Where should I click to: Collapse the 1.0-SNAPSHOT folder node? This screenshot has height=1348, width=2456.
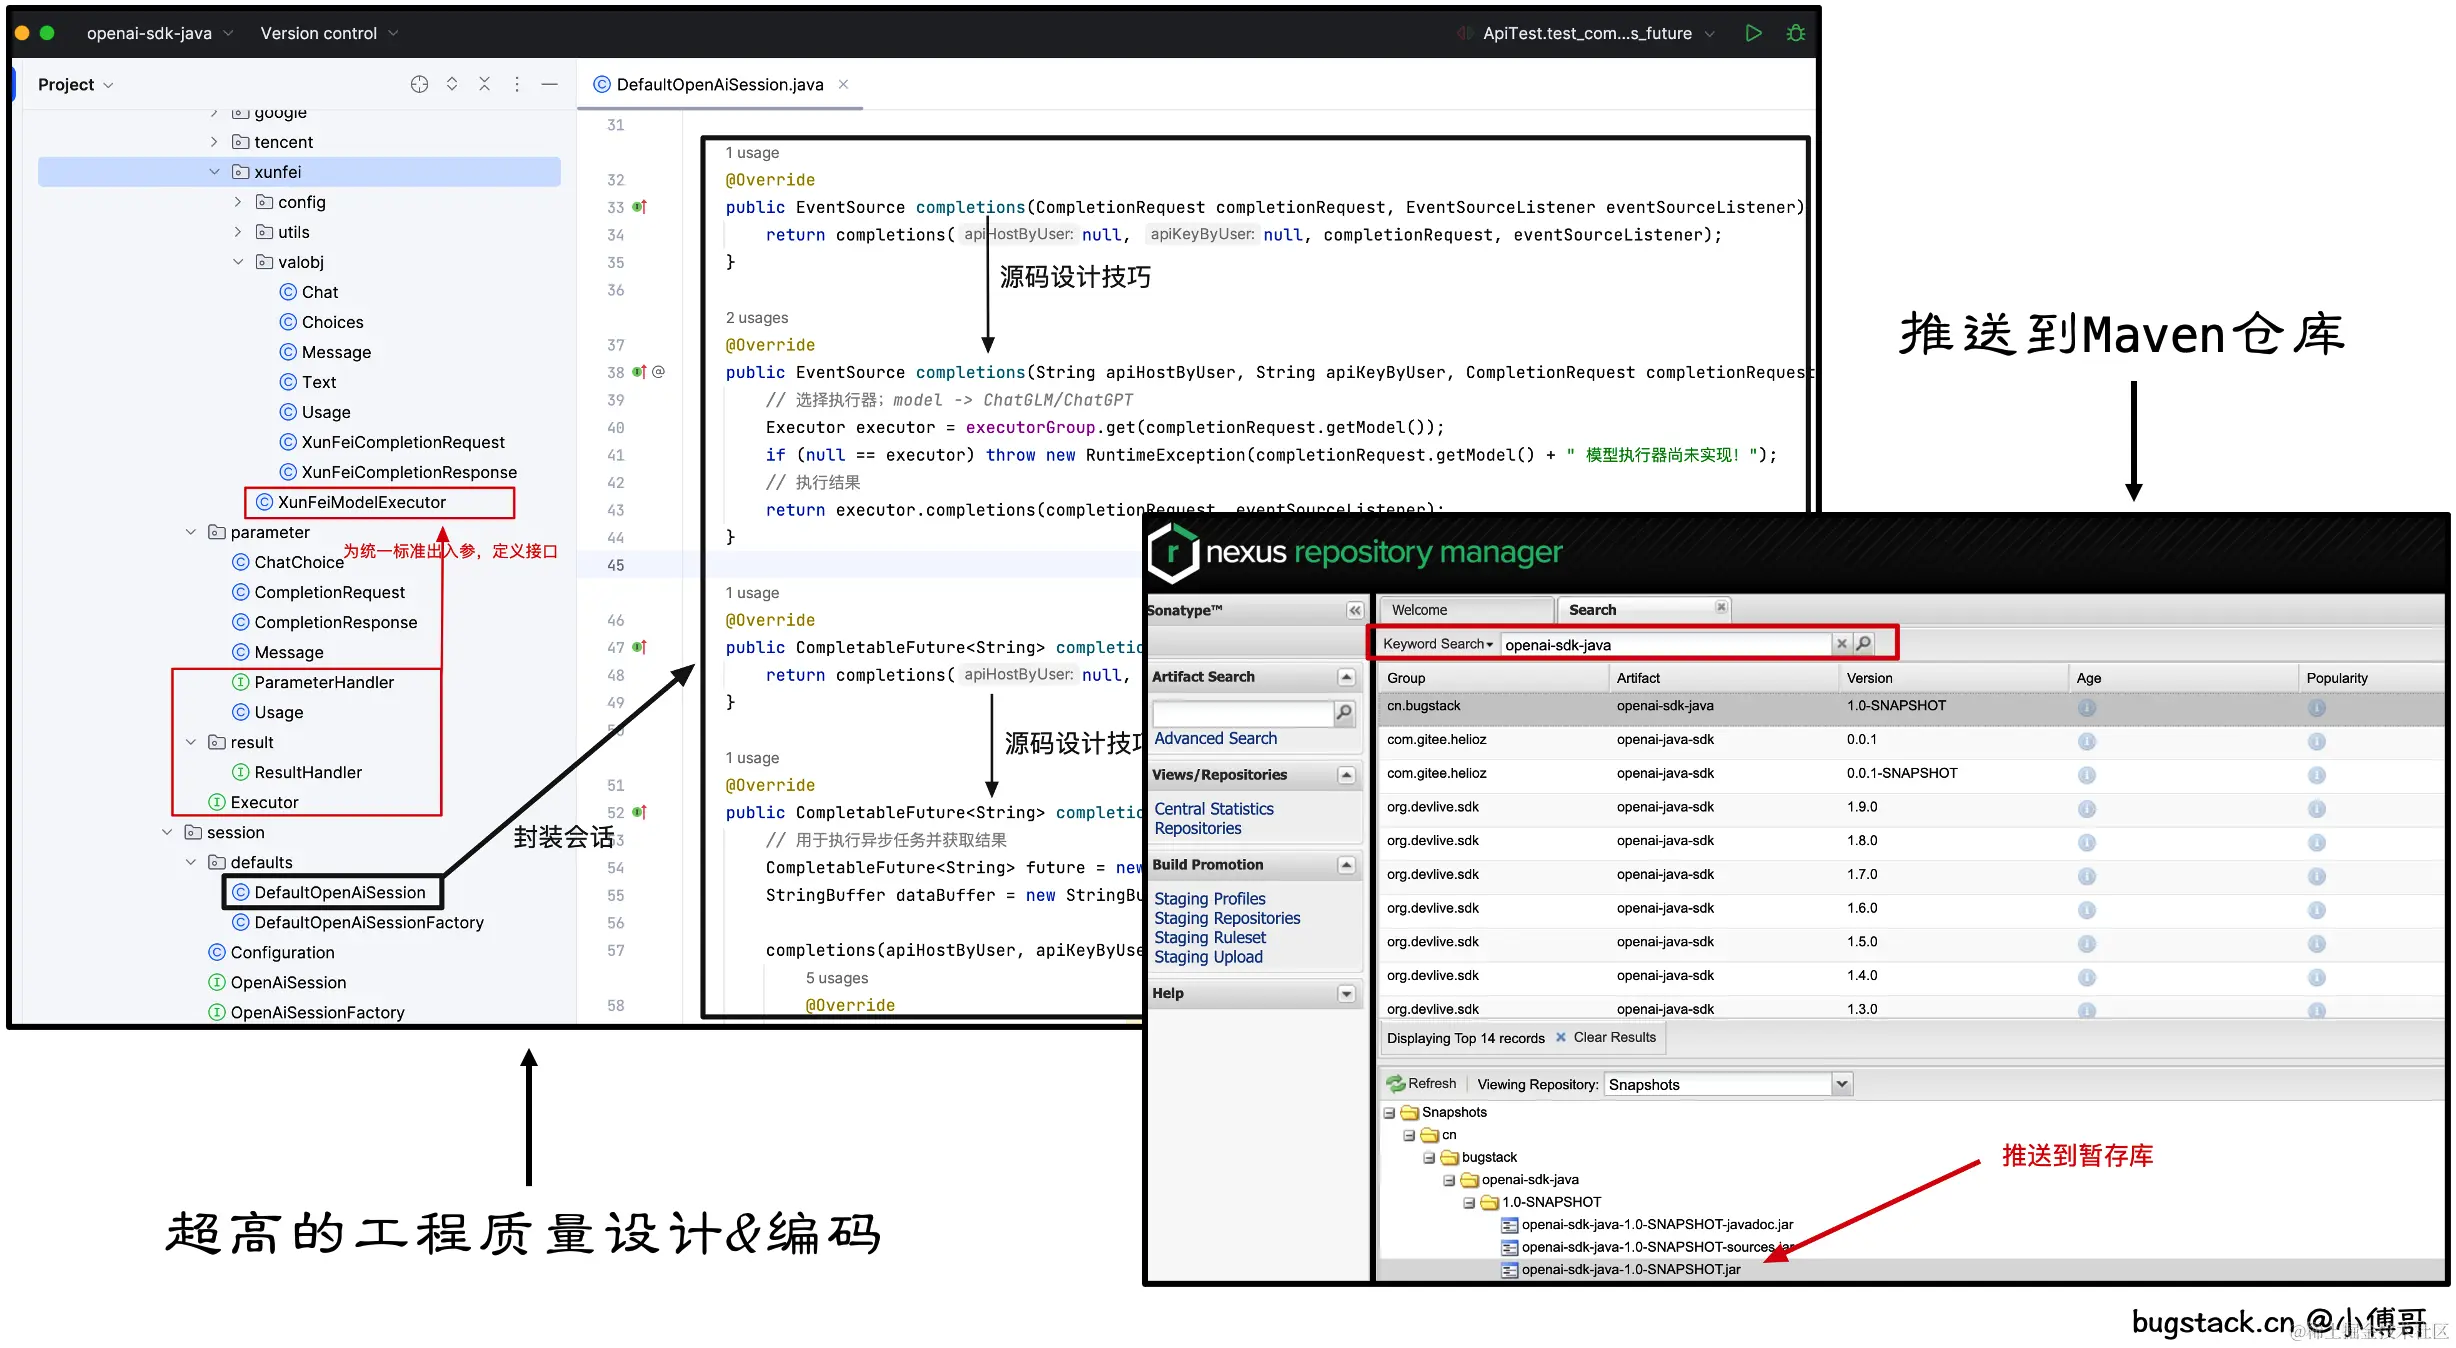point(1469,1202)
